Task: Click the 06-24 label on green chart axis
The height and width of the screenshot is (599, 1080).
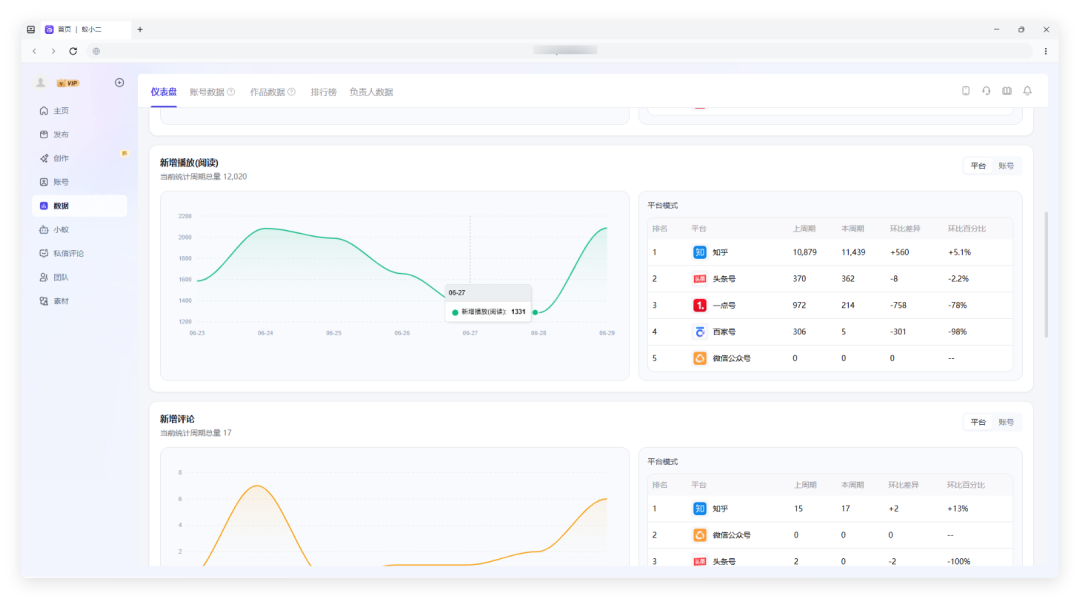Action: pos(265,333)
